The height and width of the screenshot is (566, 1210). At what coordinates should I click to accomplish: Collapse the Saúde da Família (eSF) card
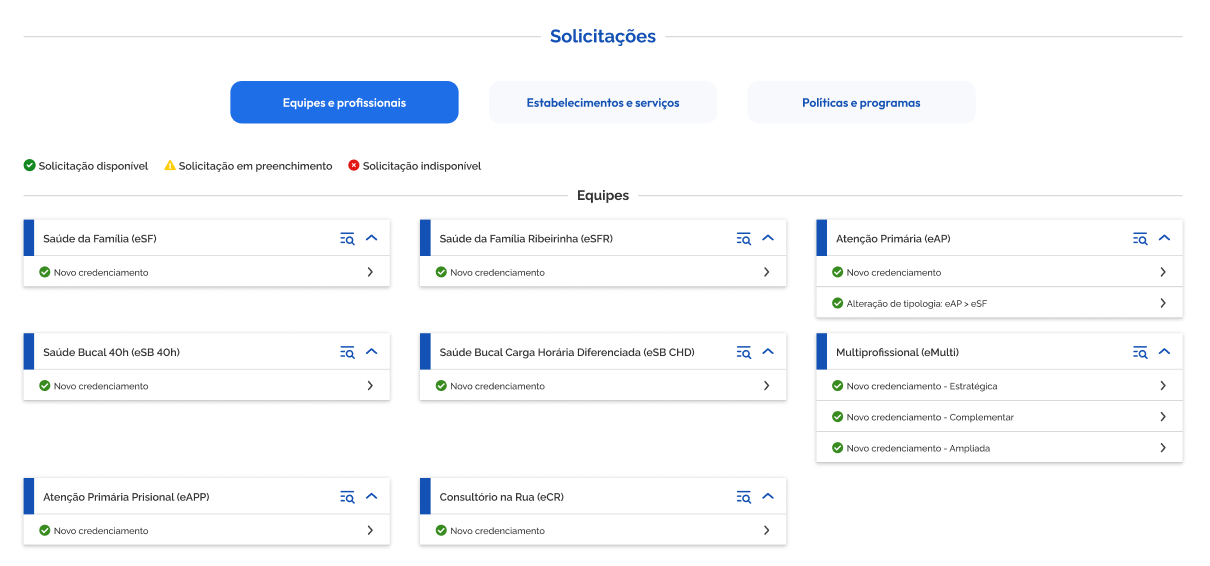371,239
